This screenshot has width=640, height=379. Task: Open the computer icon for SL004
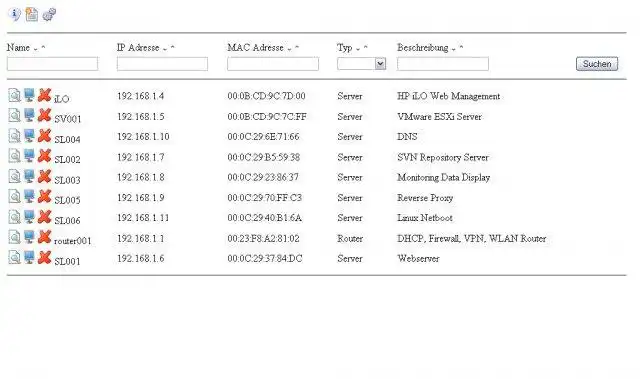point(29,135)
